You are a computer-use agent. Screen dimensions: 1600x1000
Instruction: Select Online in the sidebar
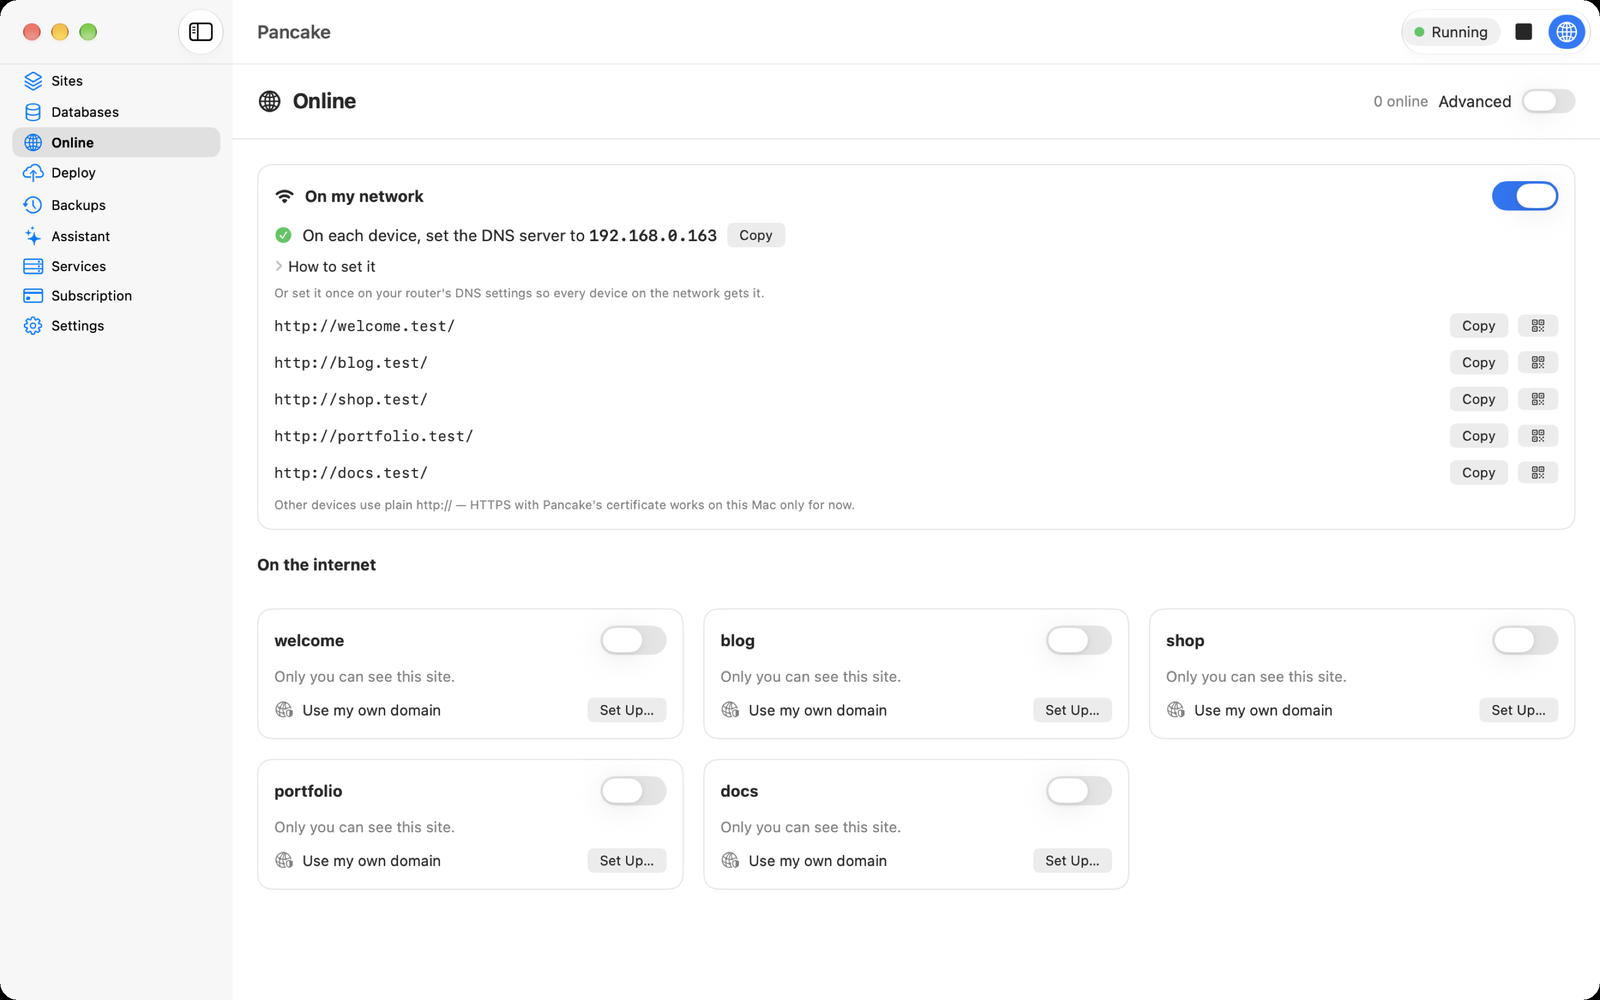coord(116,142)
